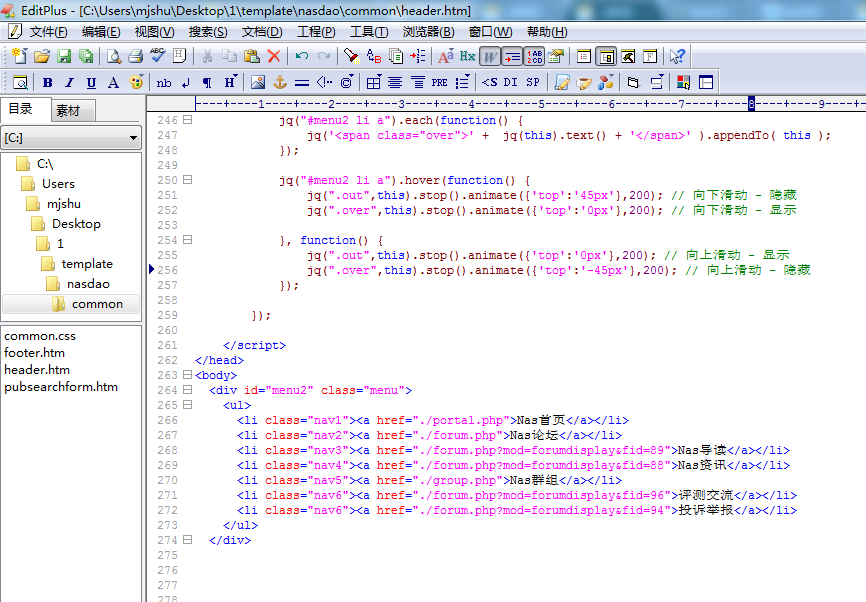Click line number 256 in gutter

click(167, 270)
